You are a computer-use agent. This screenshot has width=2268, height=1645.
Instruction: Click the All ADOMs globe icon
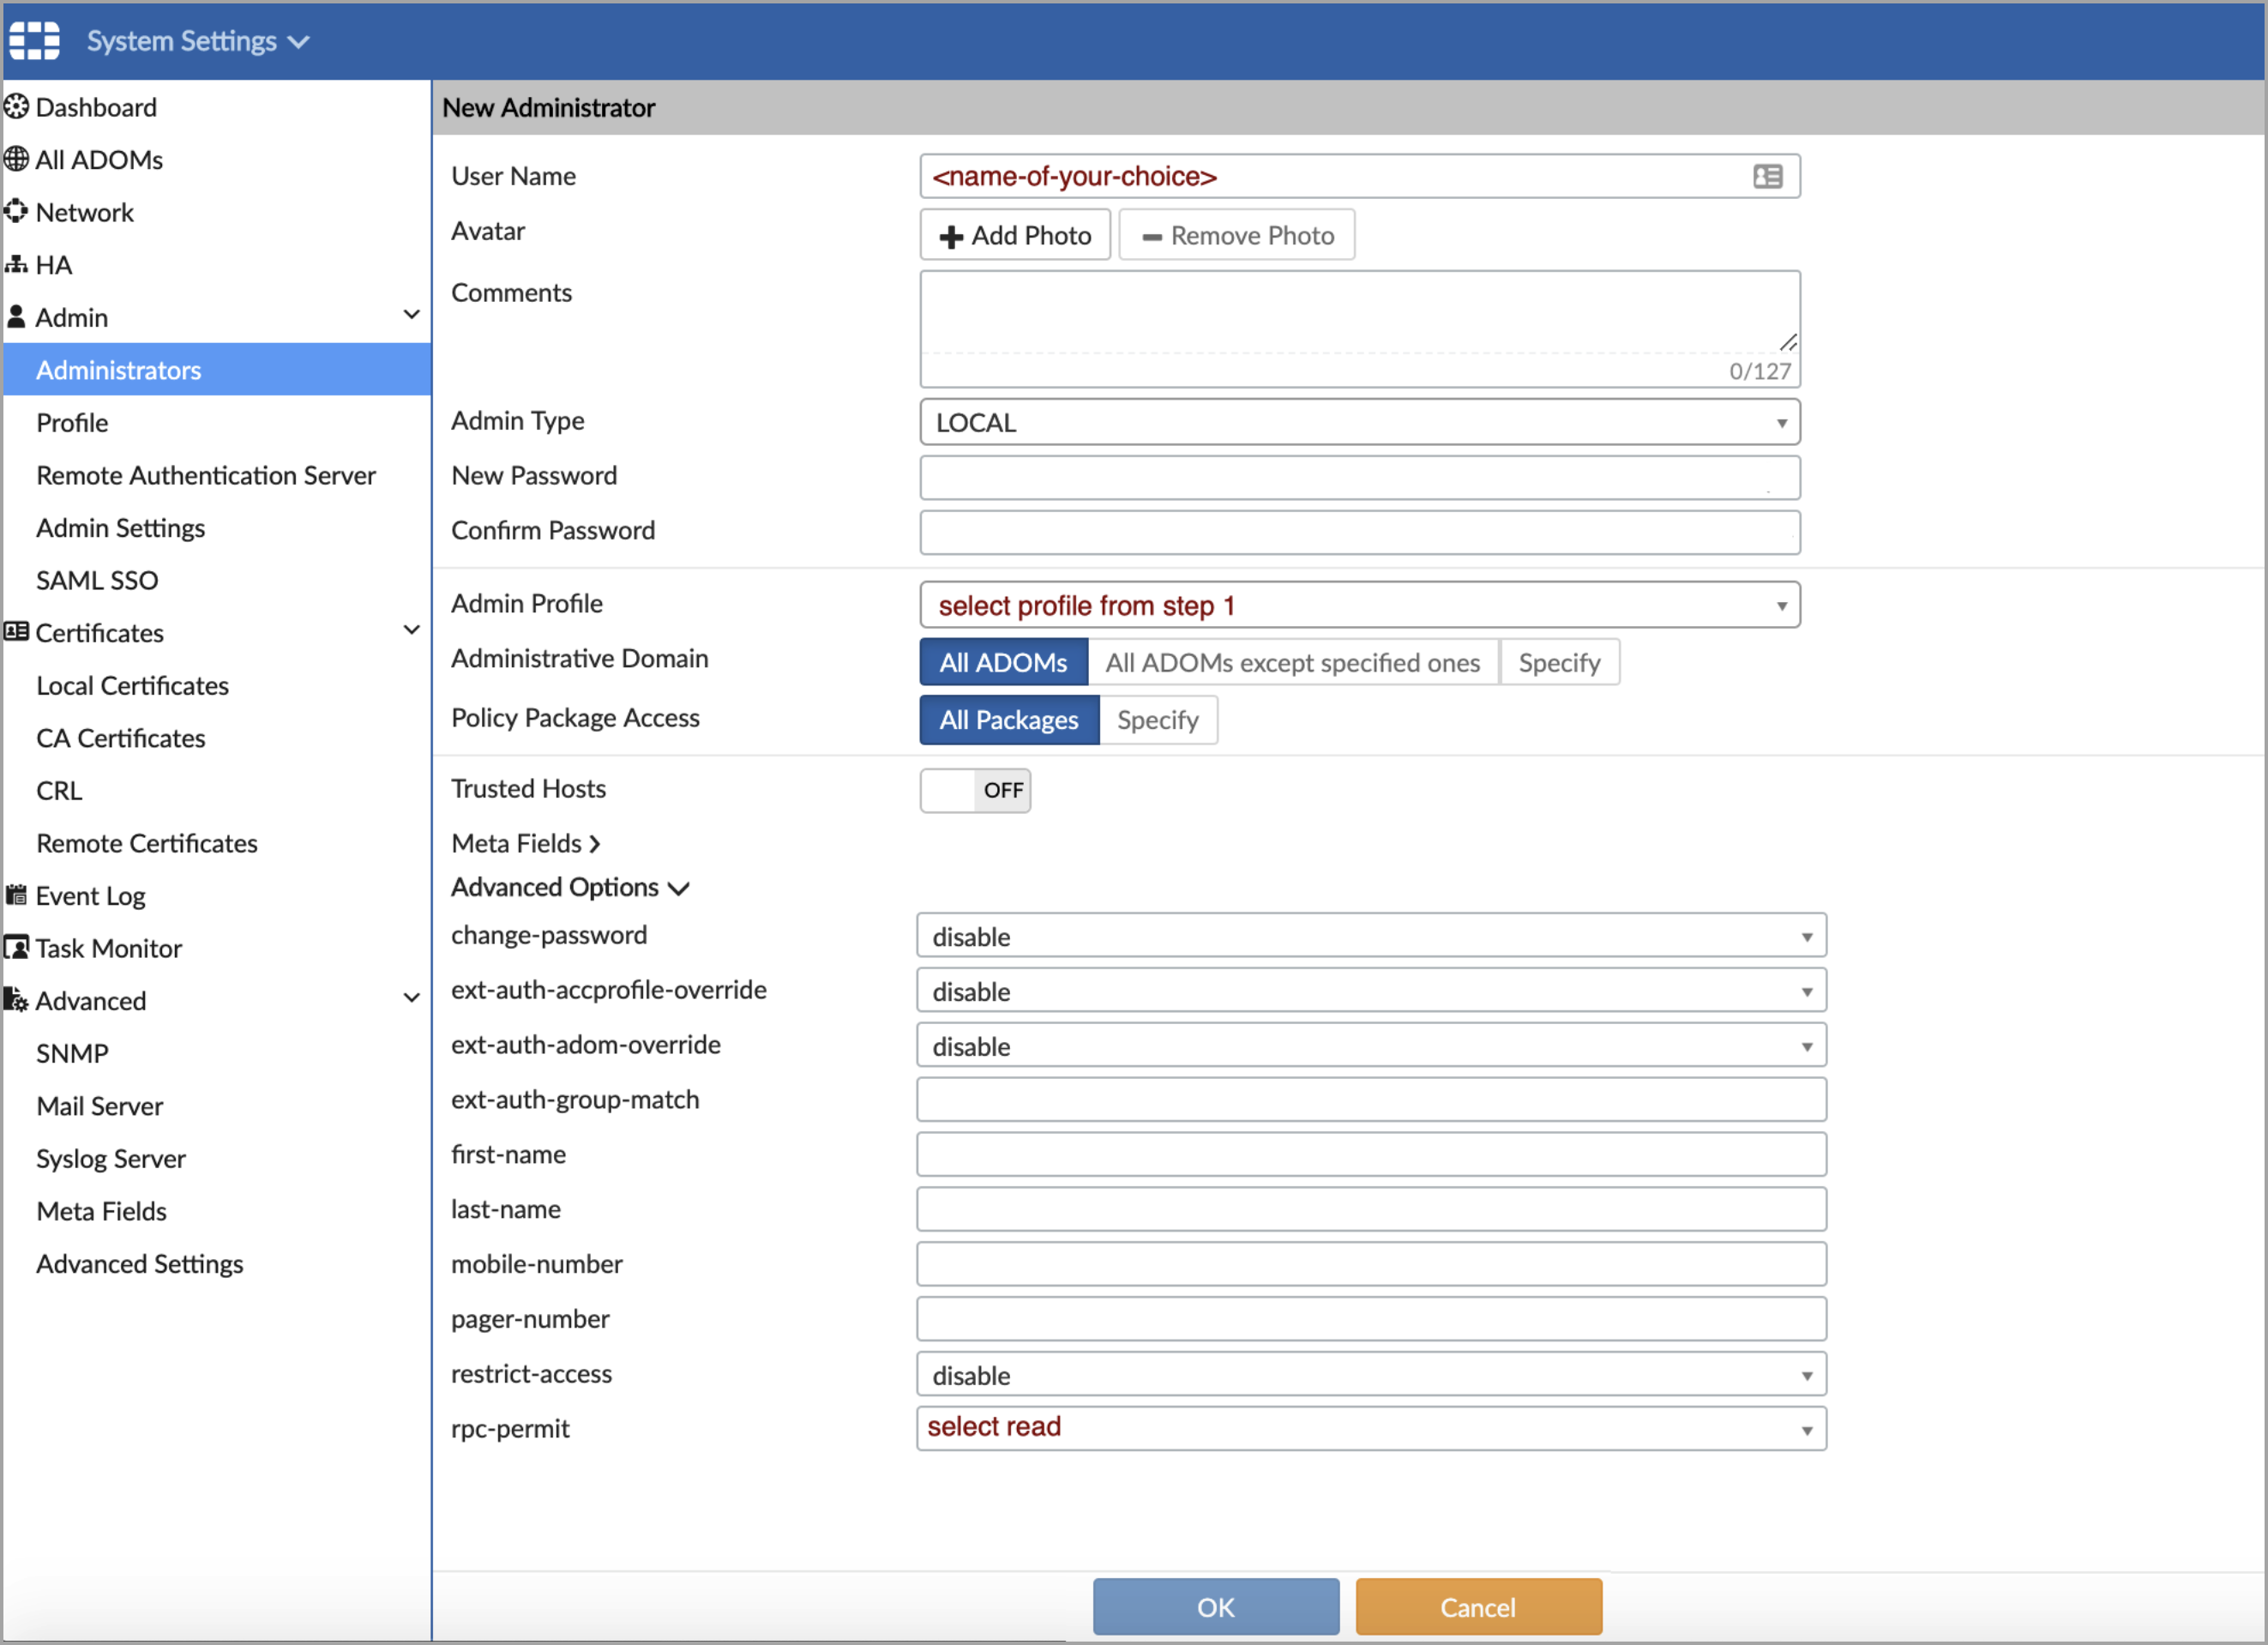coord(17,160)
